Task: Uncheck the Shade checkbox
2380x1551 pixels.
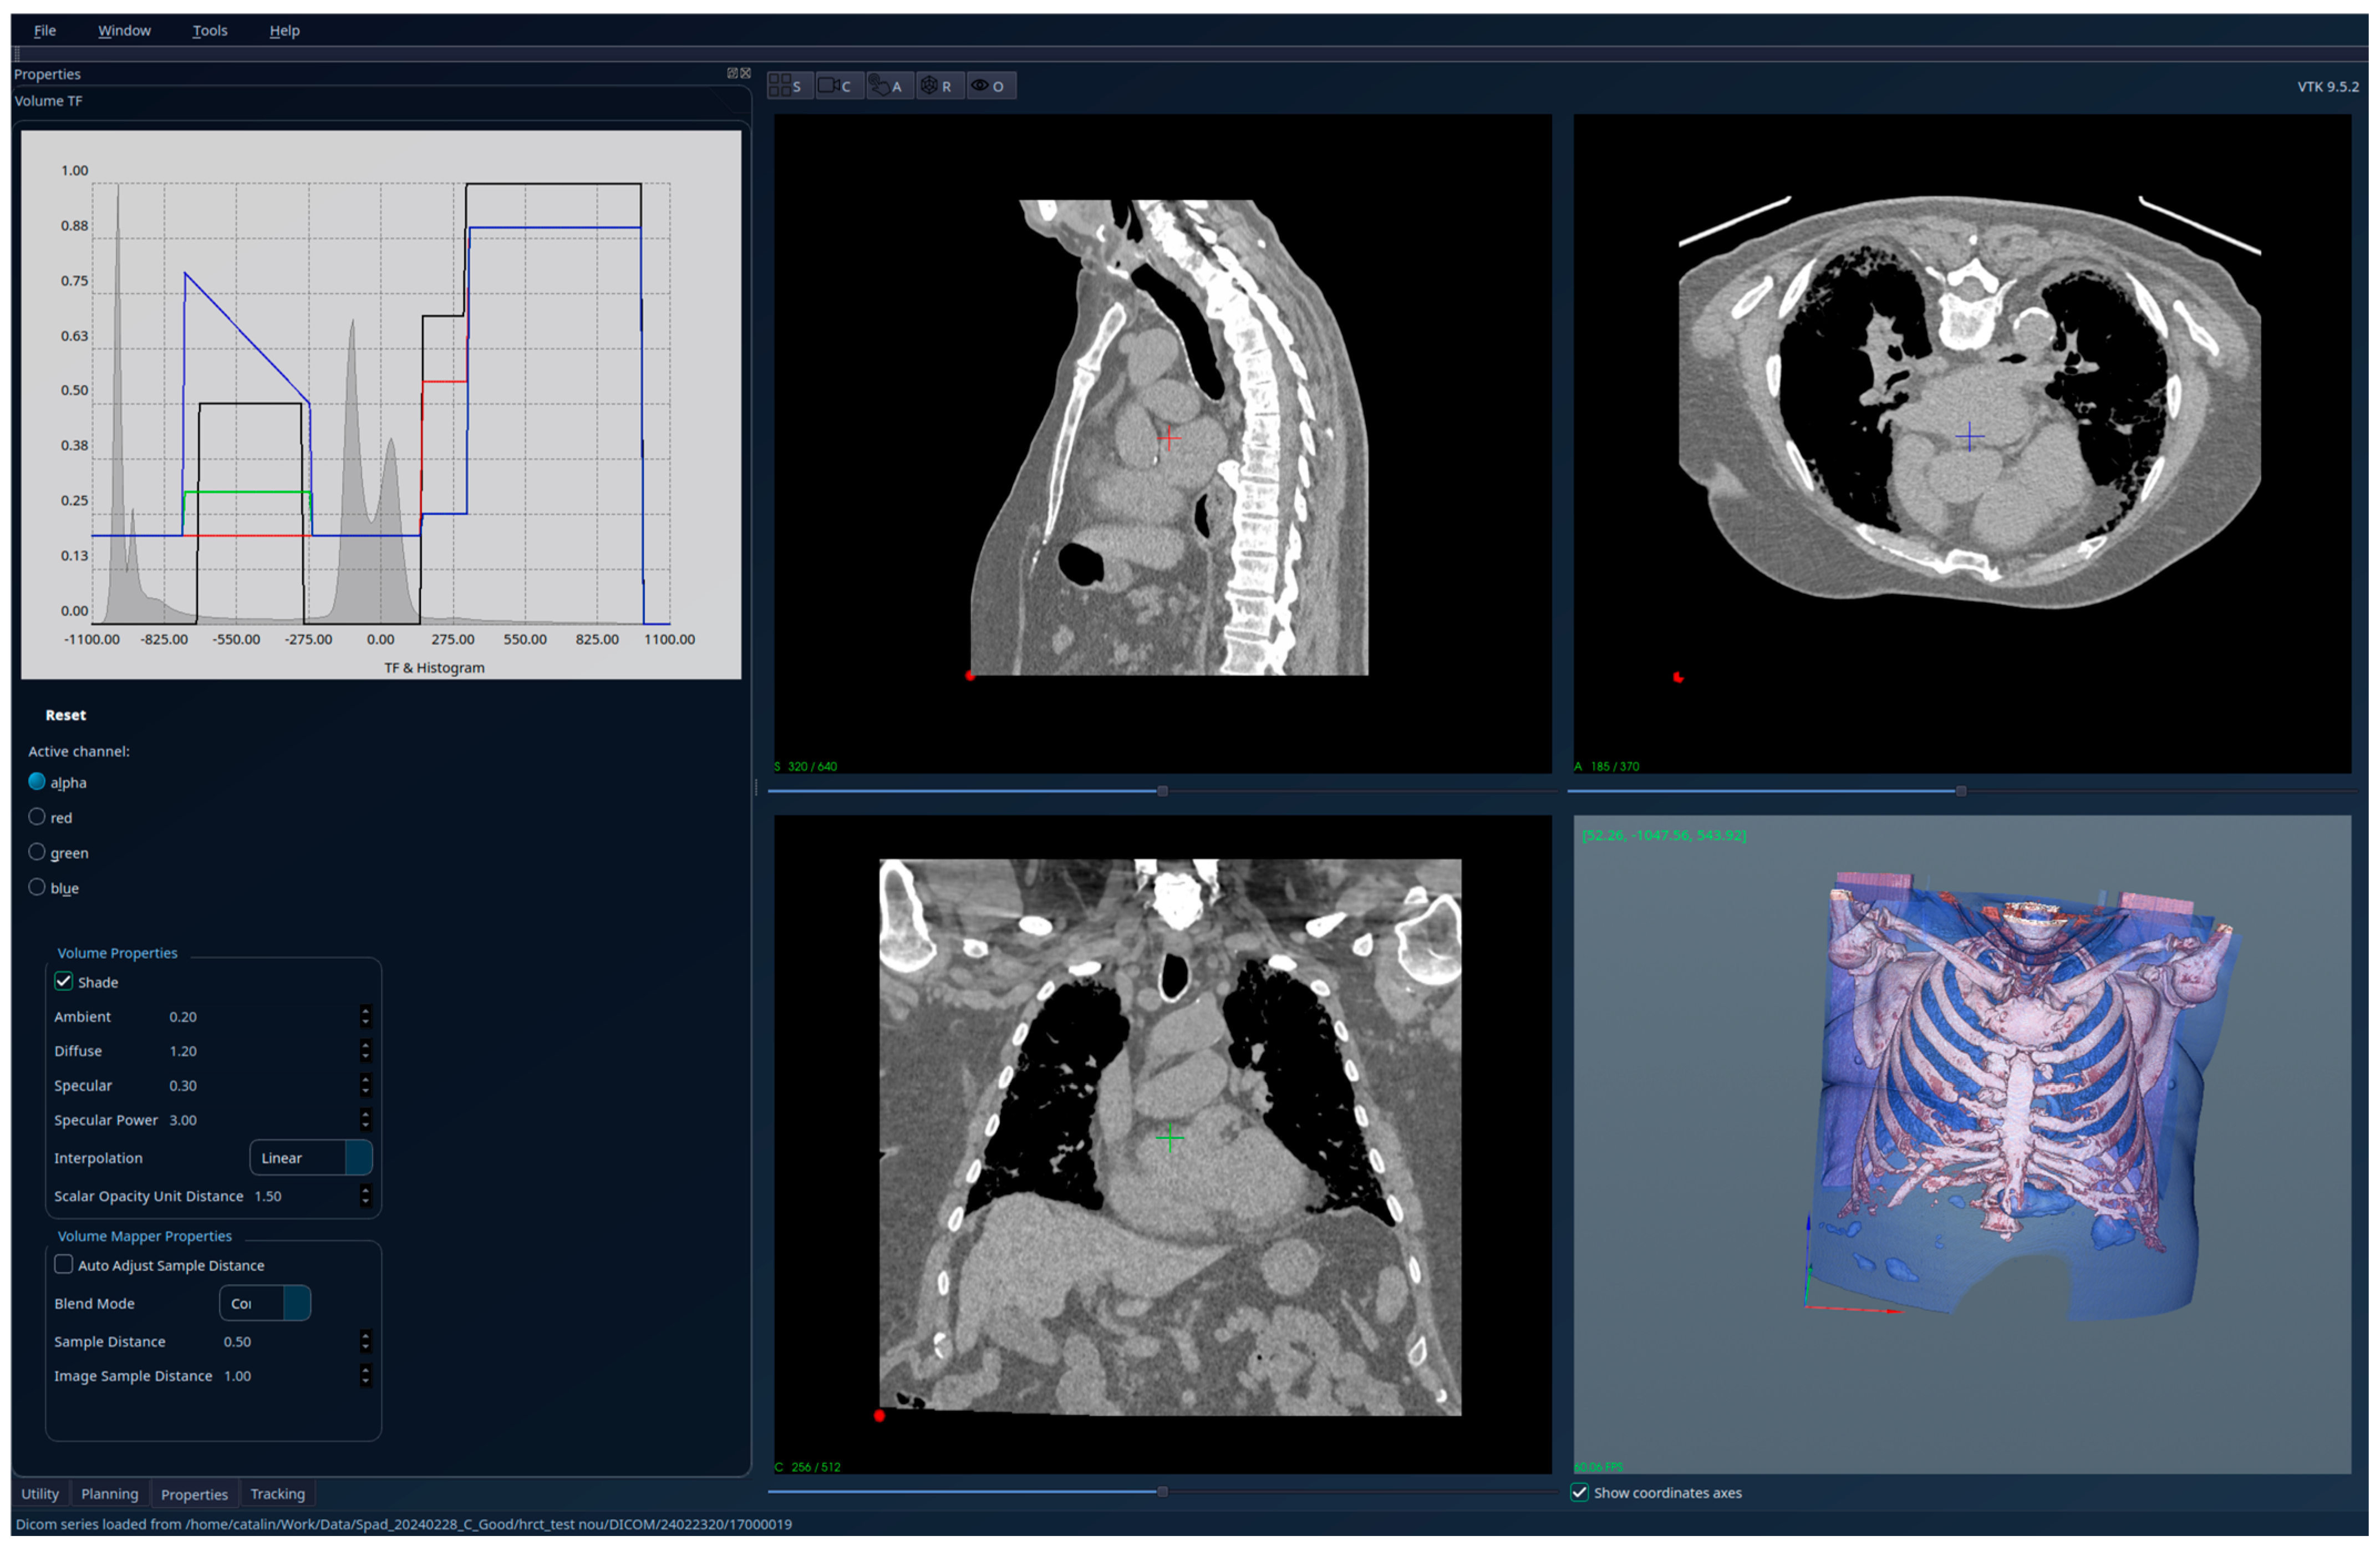Action: pyautogui.click(x=64, y=981)
